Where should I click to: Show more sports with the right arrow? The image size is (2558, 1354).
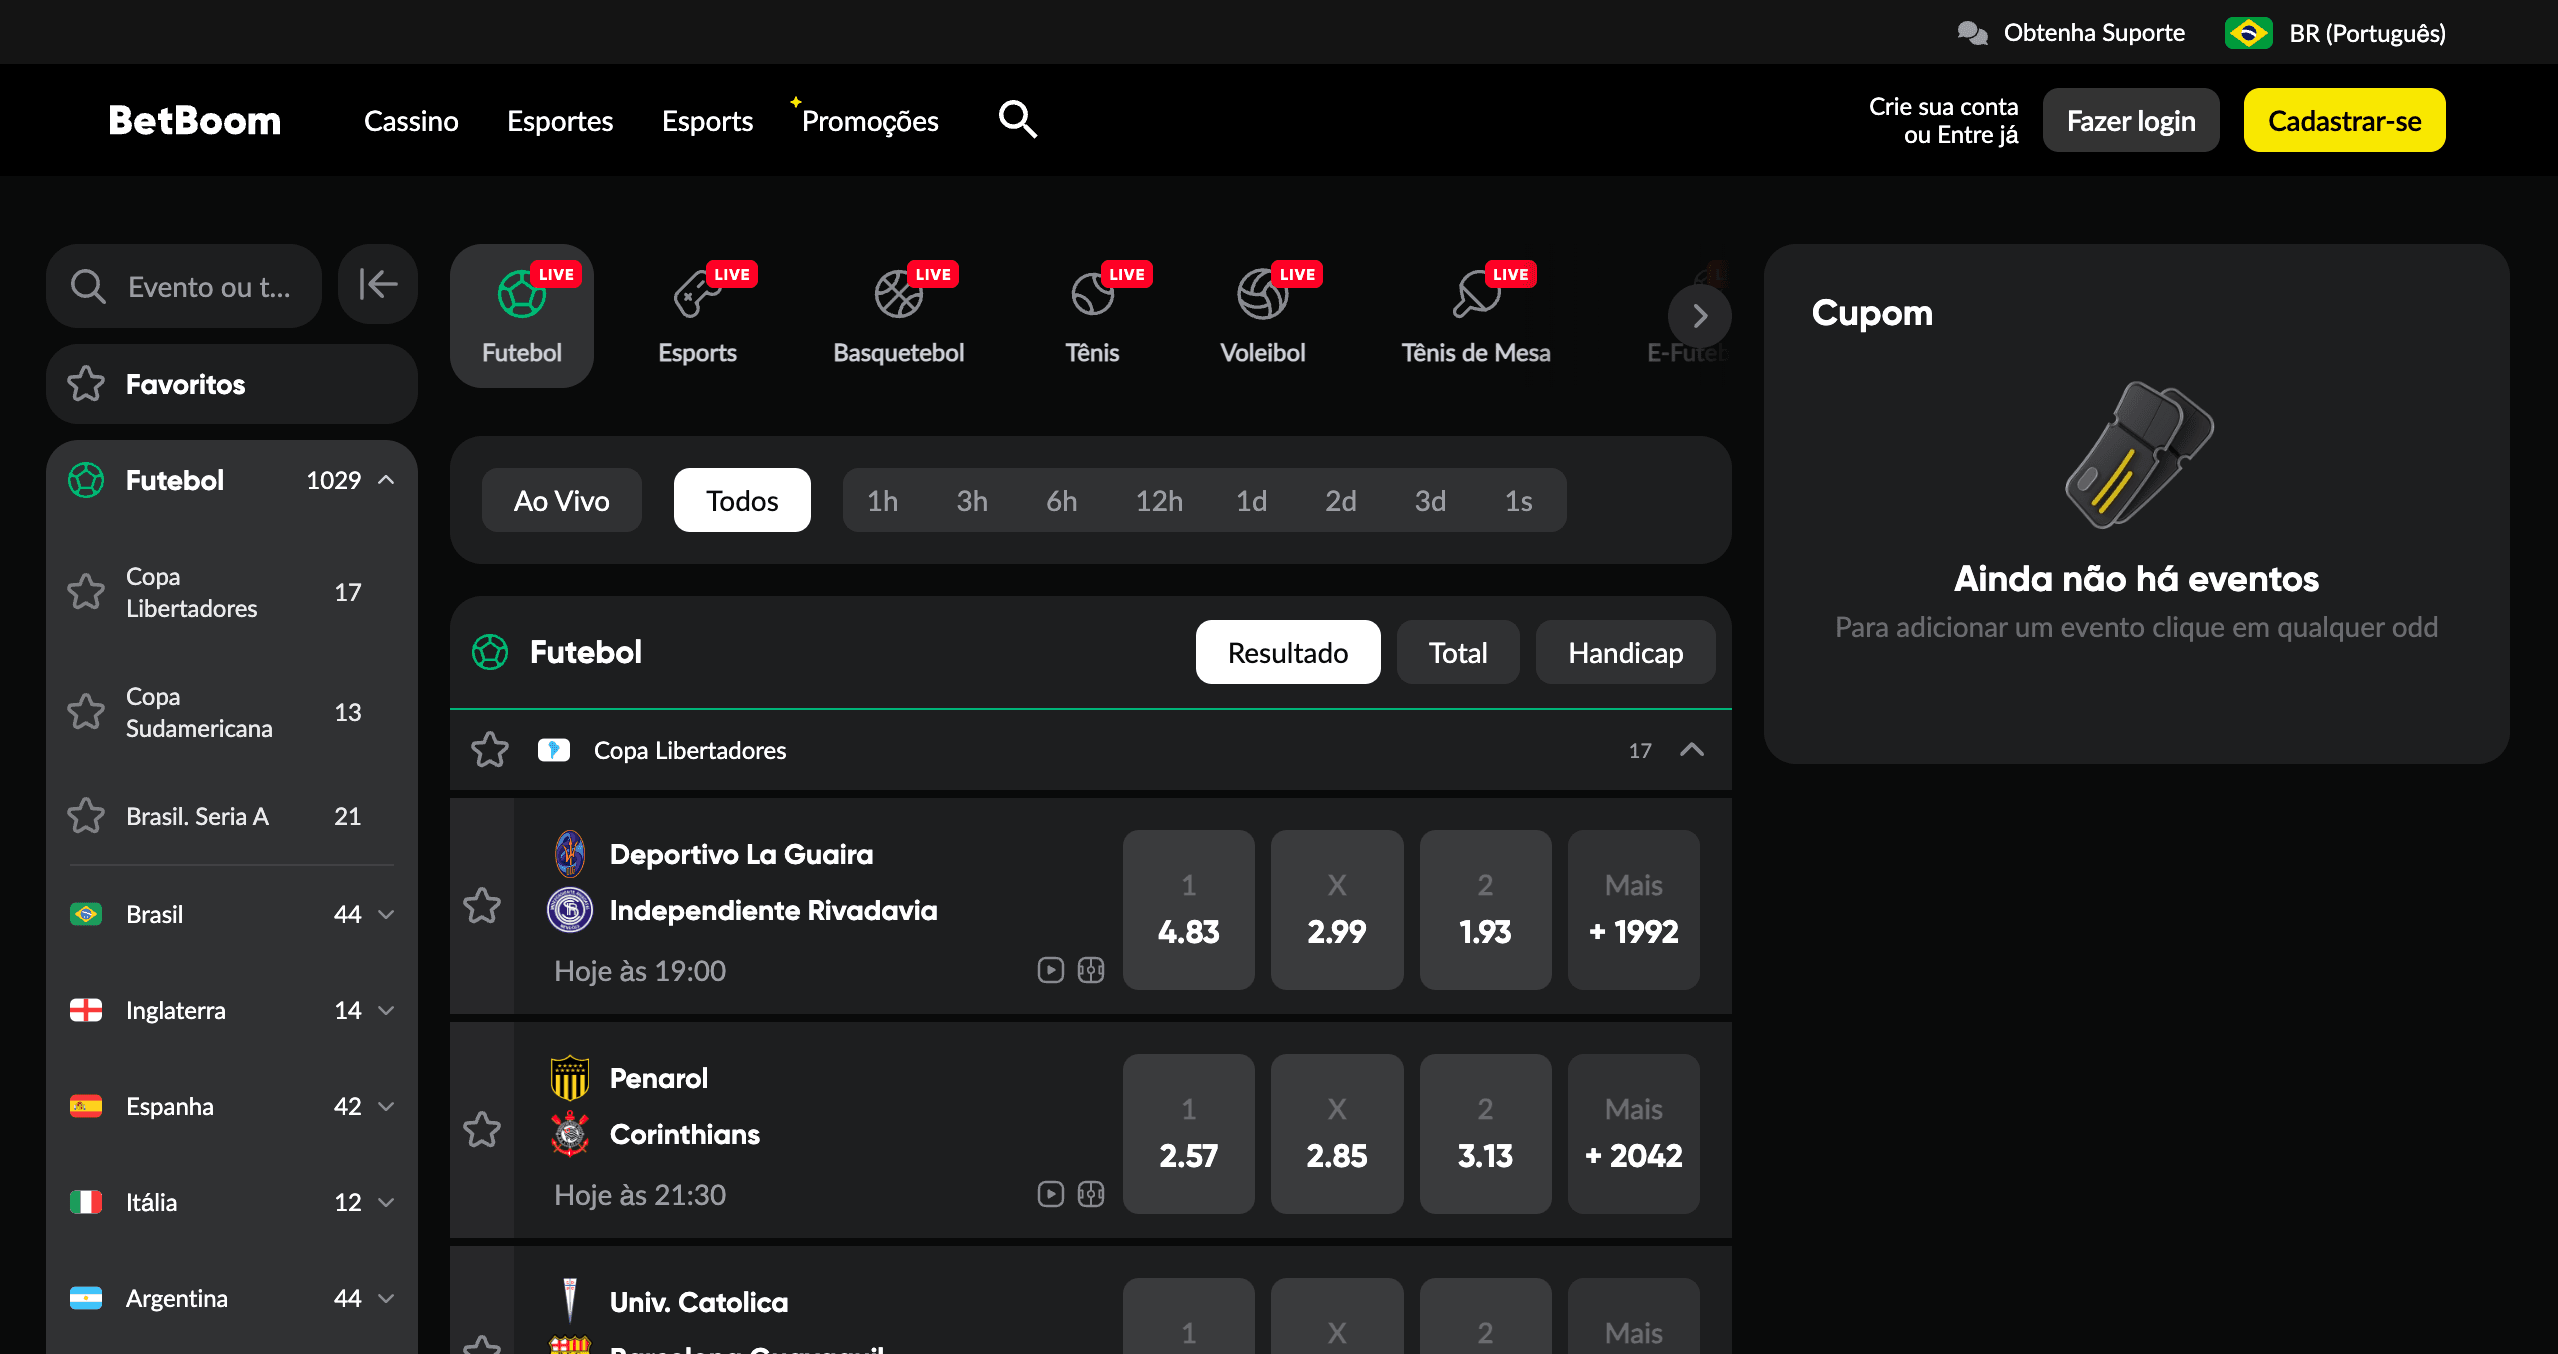click(1699, 316)
